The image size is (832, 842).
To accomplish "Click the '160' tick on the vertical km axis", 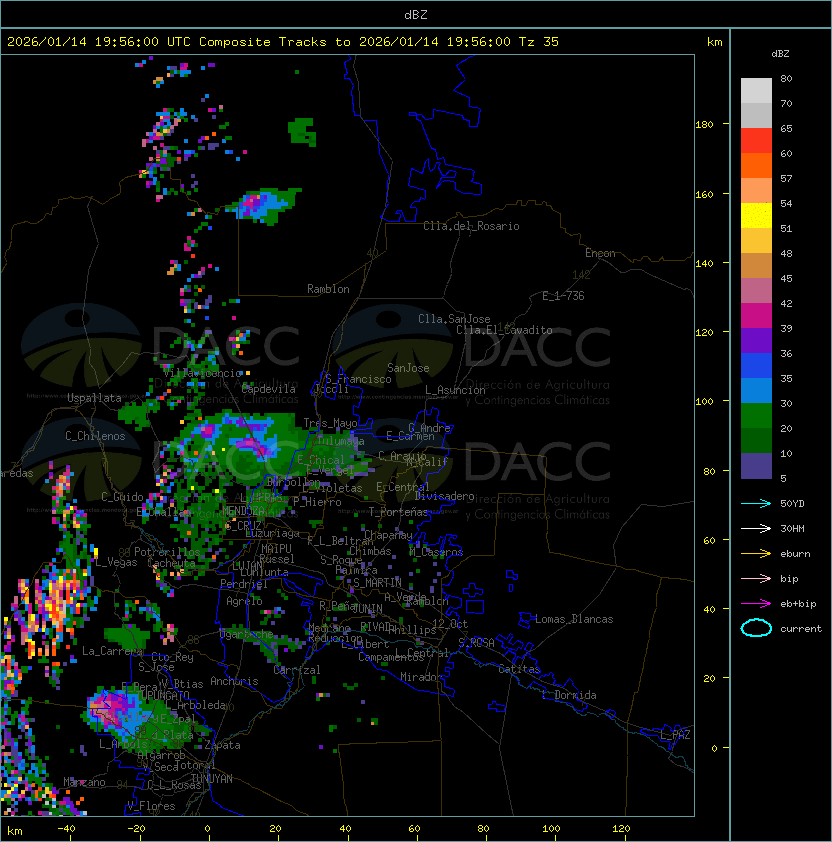I will 704,194.
